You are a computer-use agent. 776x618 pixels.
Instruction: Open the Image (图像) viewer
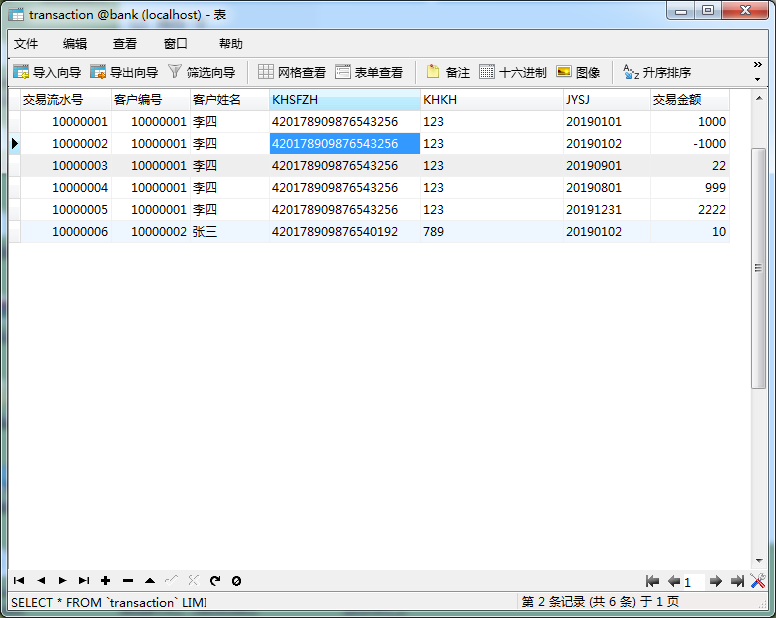pyautogui.click(x=578, y=72)
